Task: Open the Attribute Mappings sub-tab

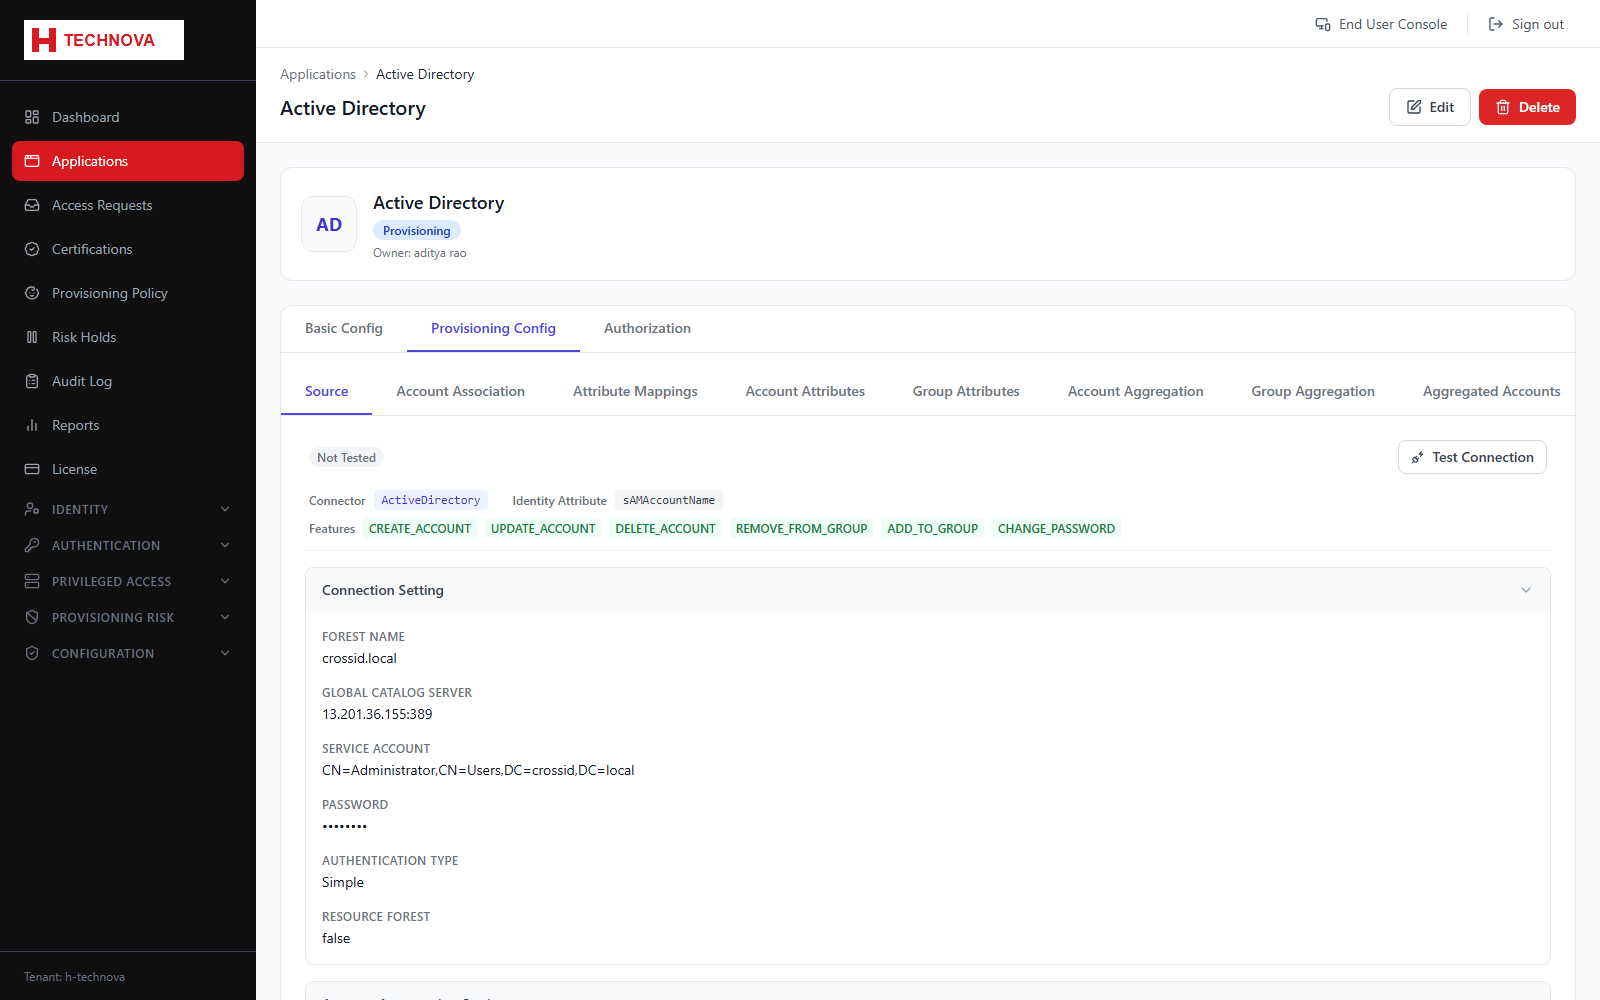Action: [x=635, y=391]
